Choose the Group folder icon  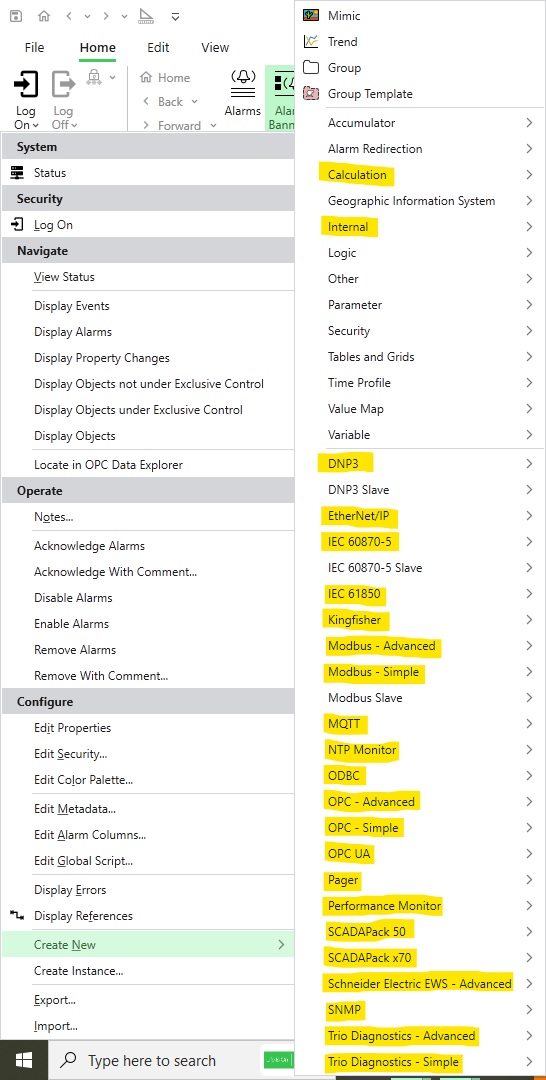(x=311, y=68)
